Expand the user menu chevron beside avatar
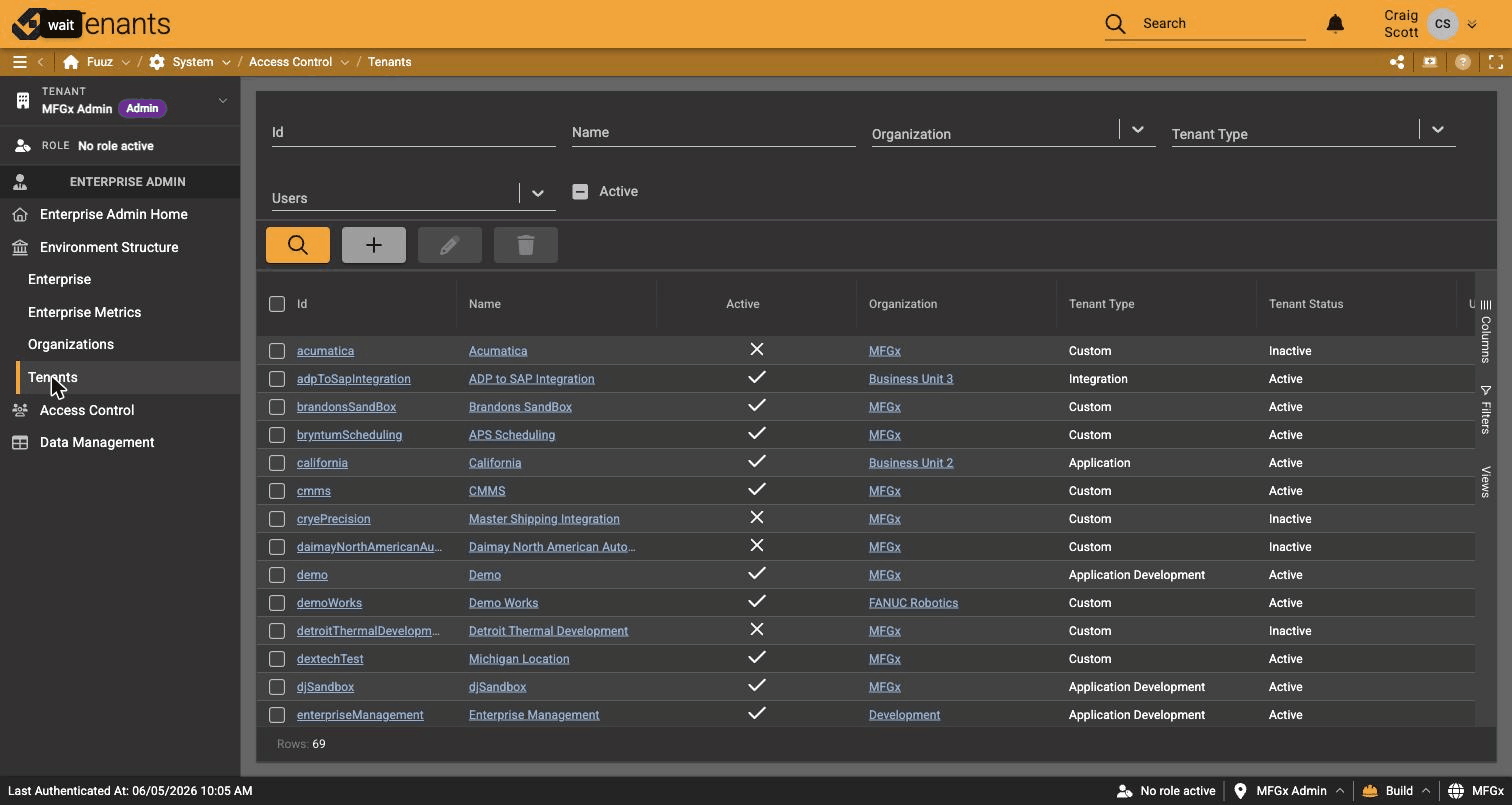This screenshot has height=805, width=1512. point(1472,25)
